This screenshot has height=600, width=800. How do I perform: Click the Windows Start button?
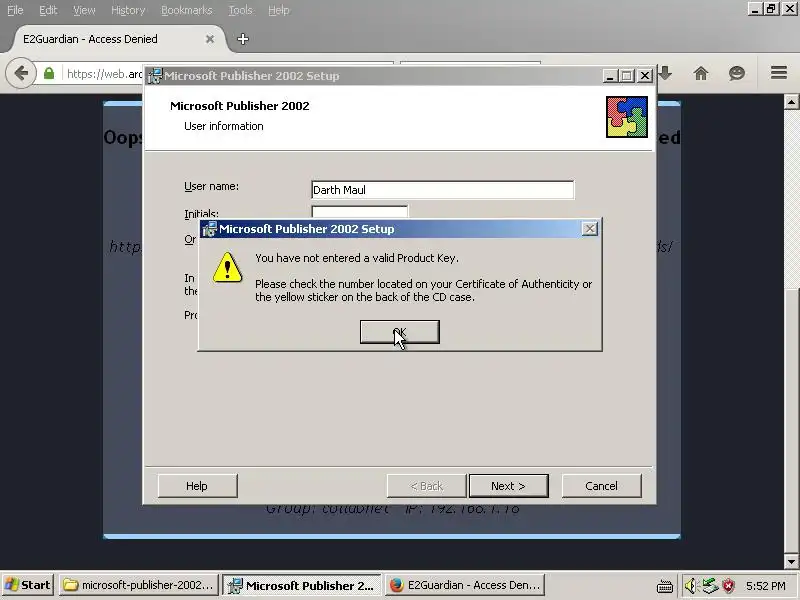pyautogui.click(x=28, y=585)
